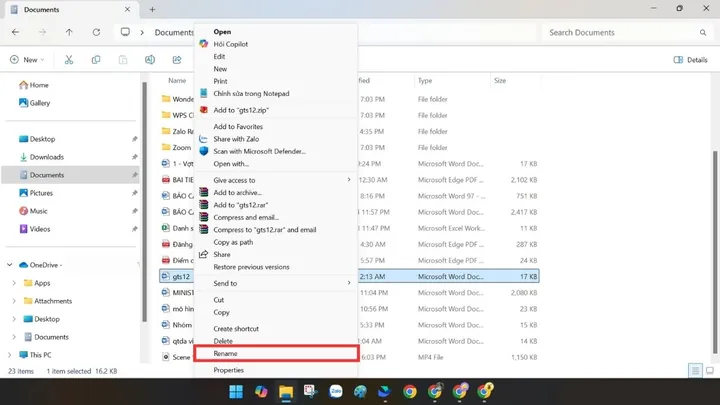The image size is (720, 405).
Task: Choose Delete in context menu
Action: click(x=276, y=341)
